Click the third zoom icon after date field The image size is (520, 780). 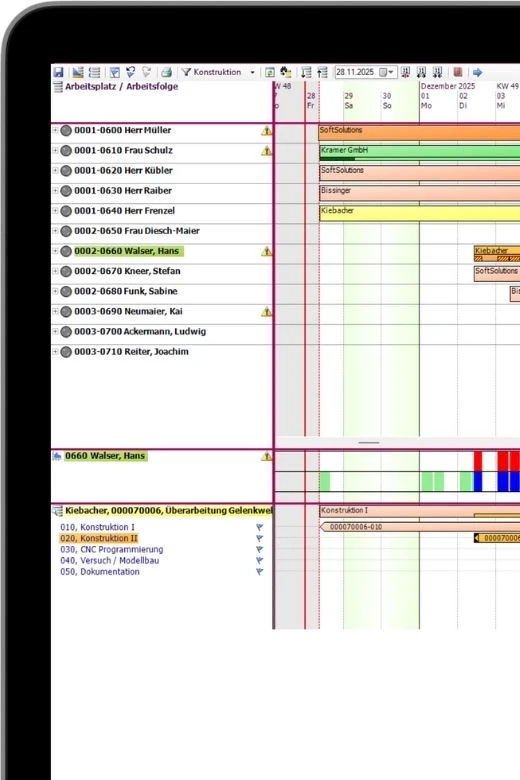pyautogui.click(x=437, y=72)
